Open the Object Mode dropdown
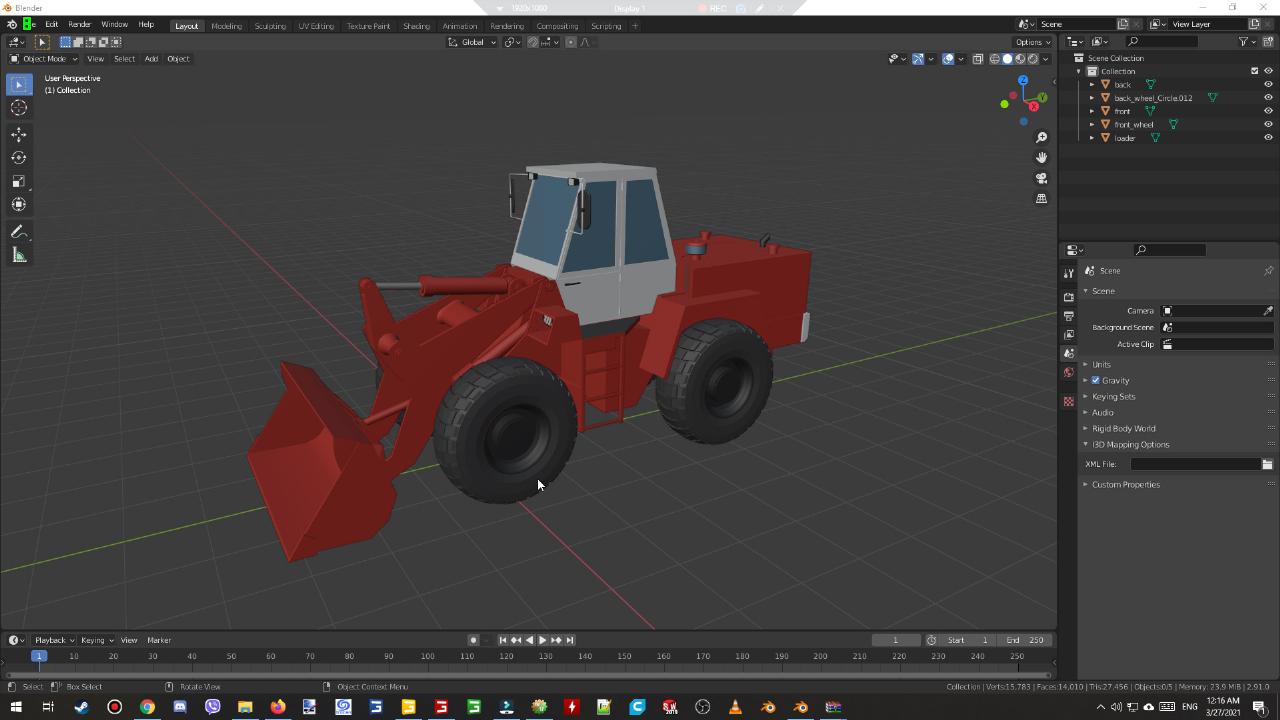Viewport: 1280px width, 720px height. point(44,59)
